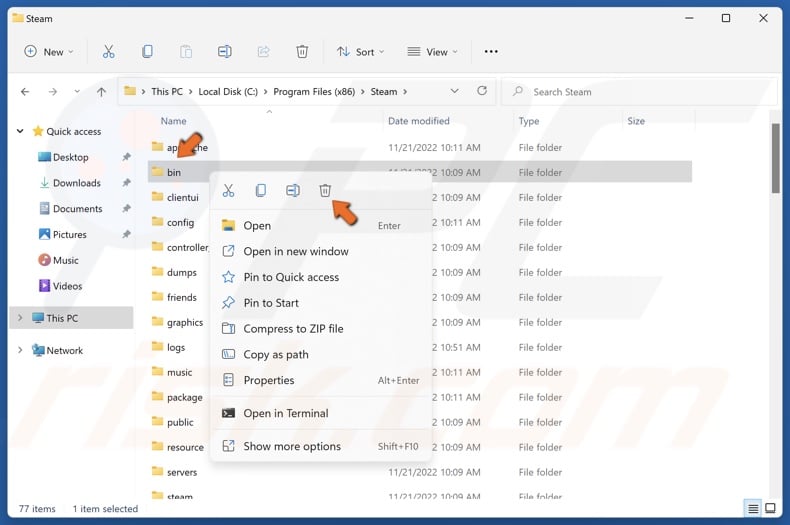Open the New dropdown menu
Screen dimensions: 790x525
coord(49,51)
